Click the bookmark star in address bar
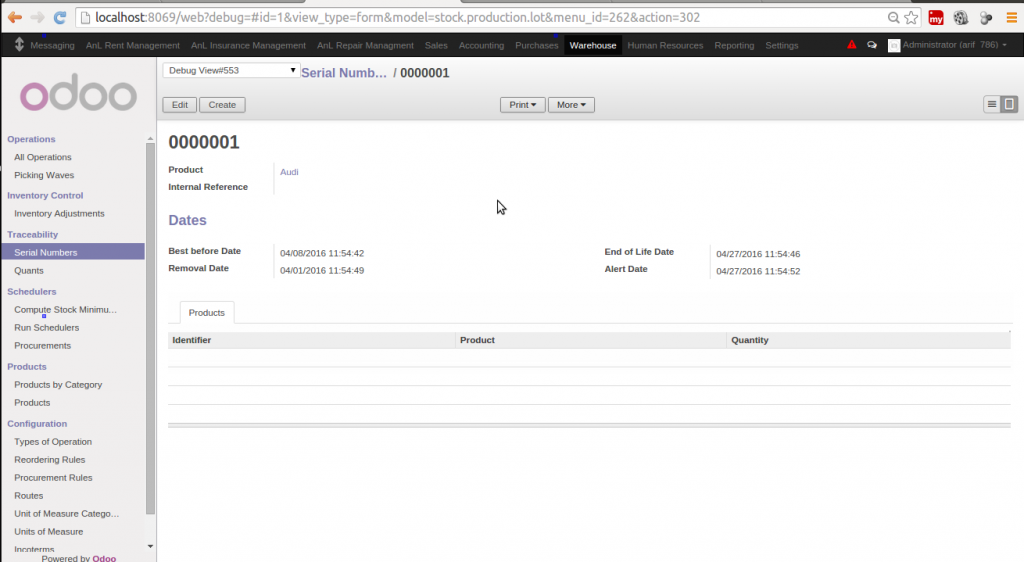The width and height of the screenshot is (1024, 562). pyautogui.click(x=911, y=17)
